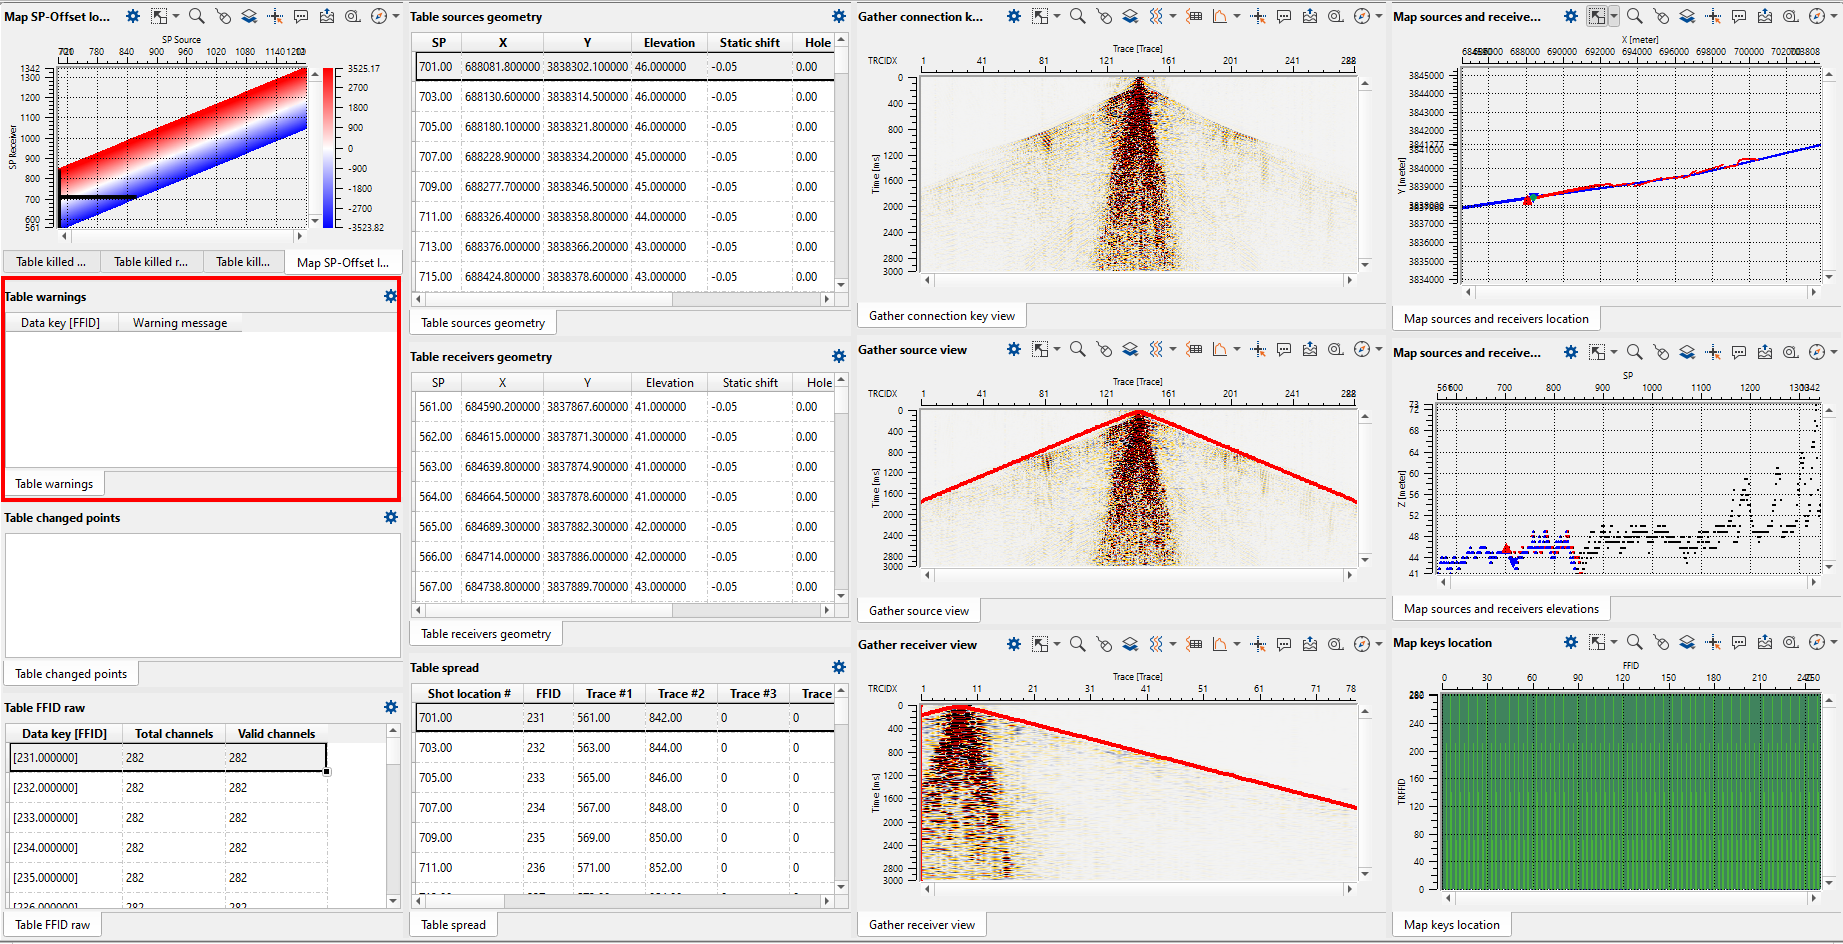Click export image icon in Gather receiver view

(1310, 644)
